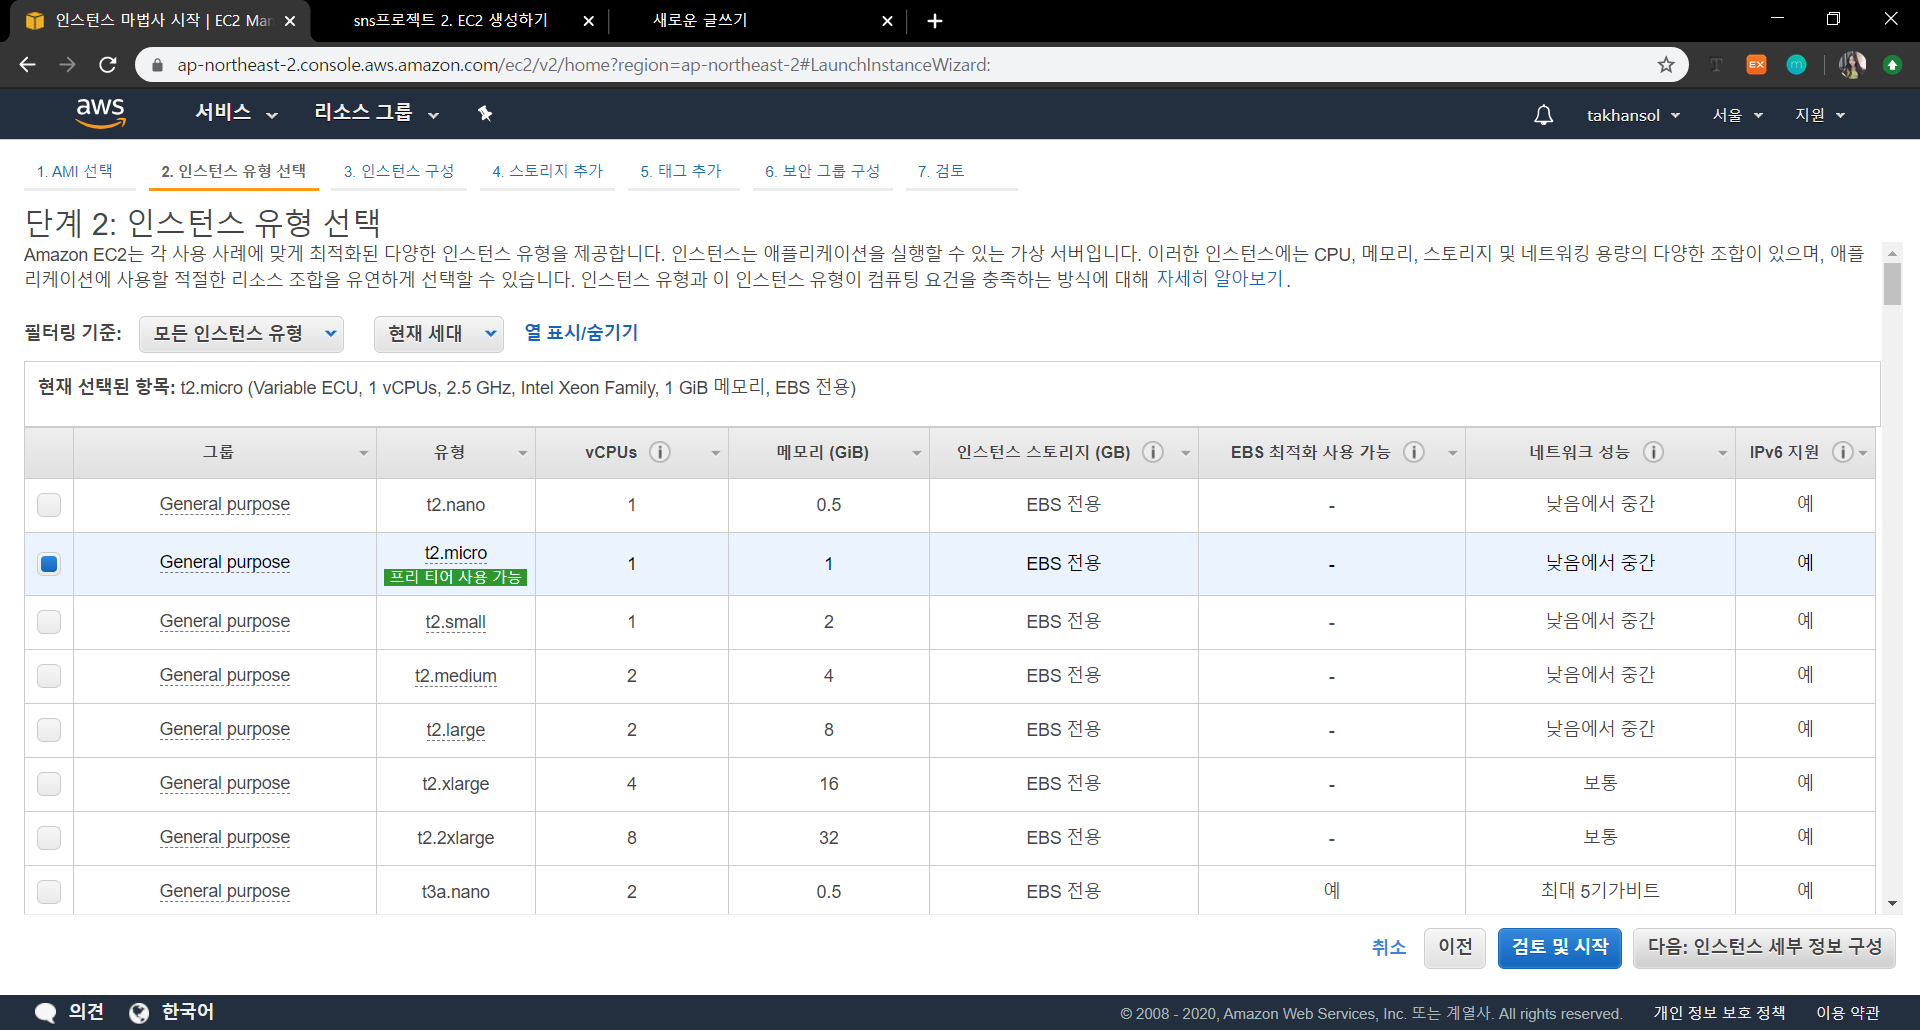This screenshot has height=1030, width=1920.
Task: Select the t2.nano instance checkbox
Action: tap(49, 505)
